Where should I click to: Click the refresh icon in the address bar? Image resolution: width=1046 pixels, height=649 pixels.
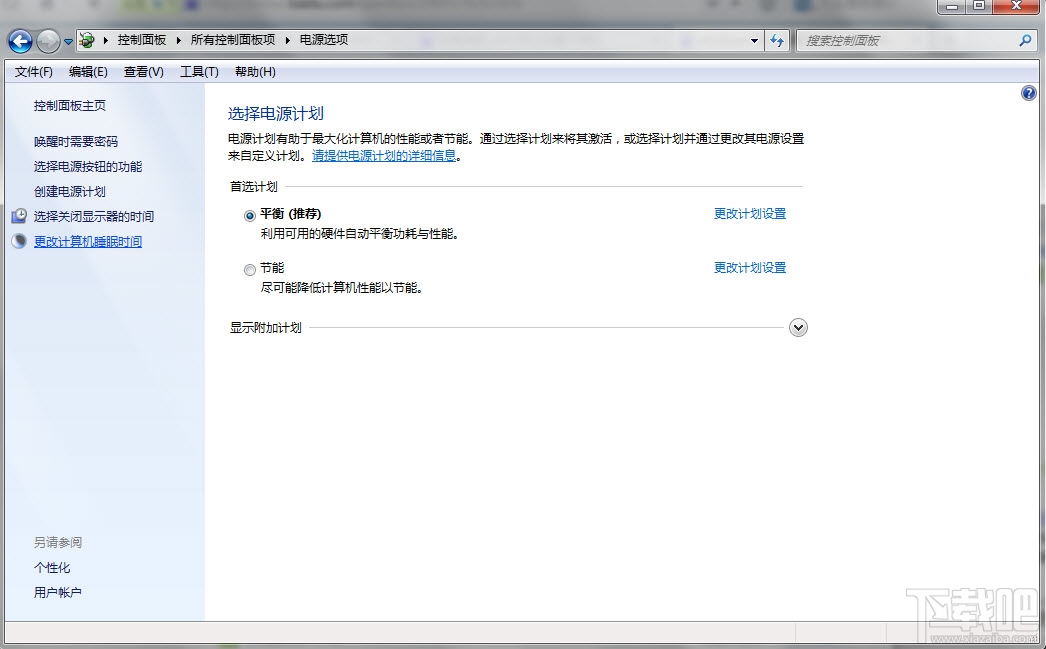(x=777, y=40)
